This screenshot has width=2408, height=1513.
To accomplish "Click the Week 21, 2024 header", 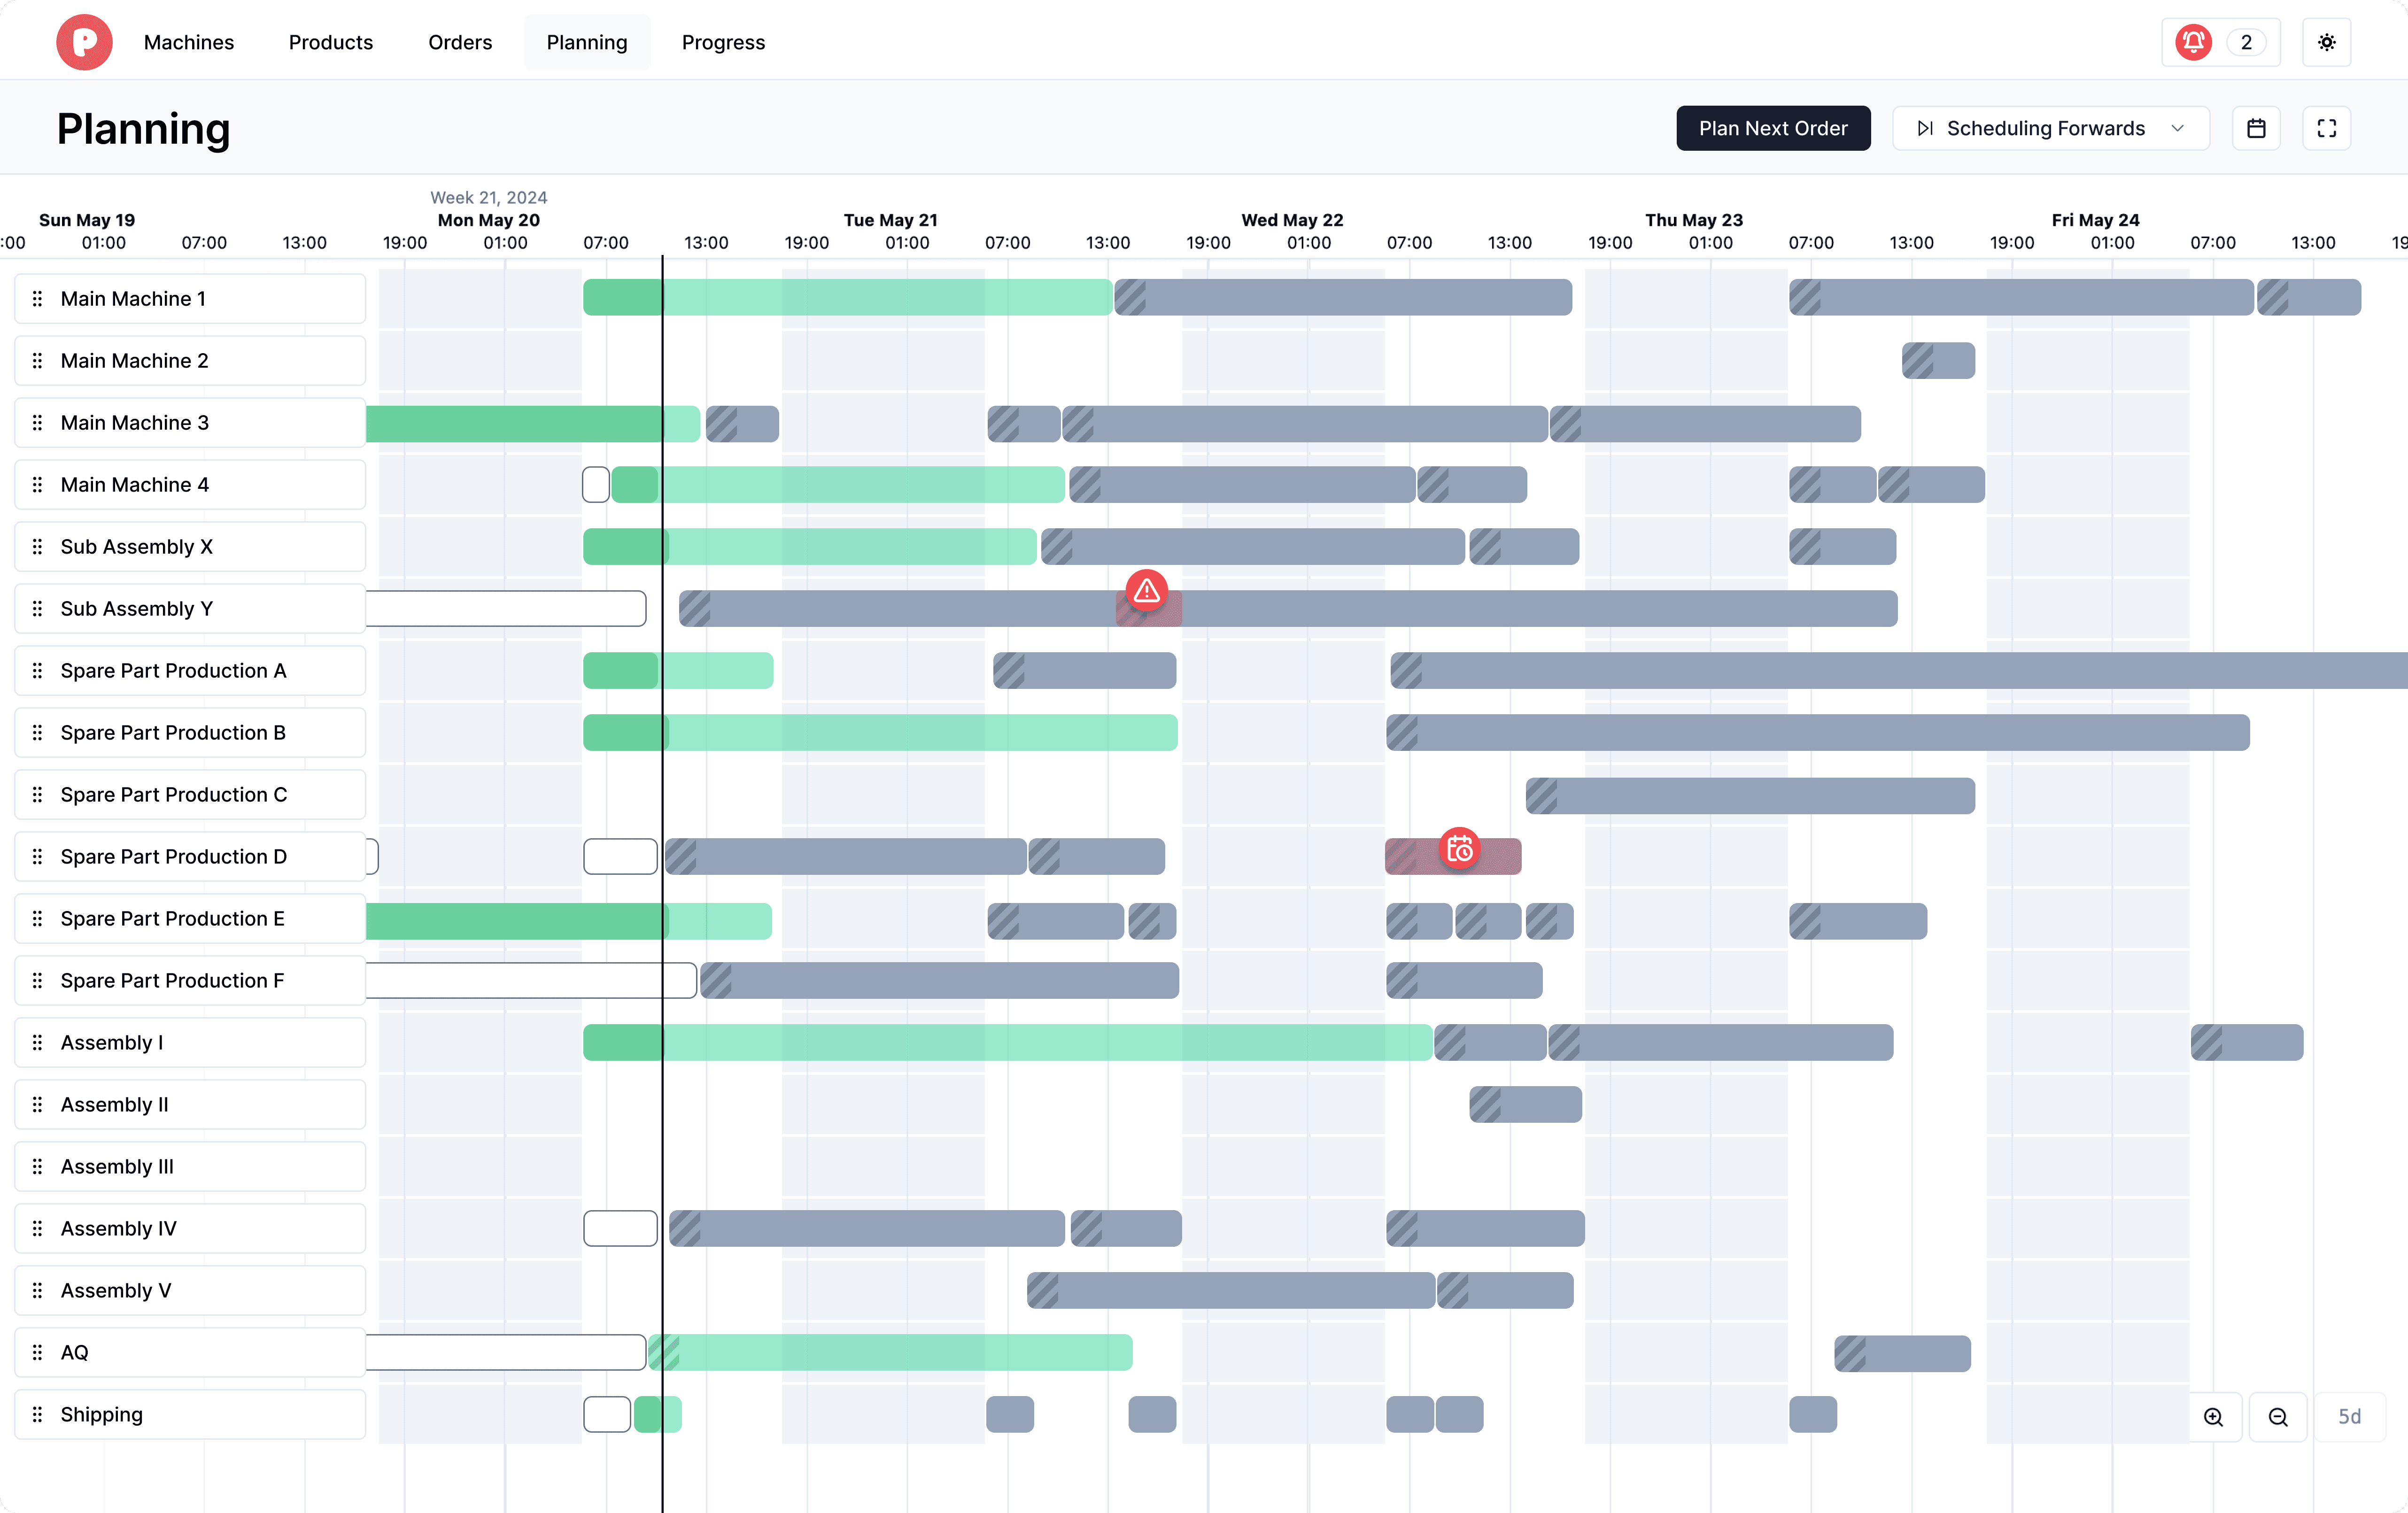I will pos(489,197).
